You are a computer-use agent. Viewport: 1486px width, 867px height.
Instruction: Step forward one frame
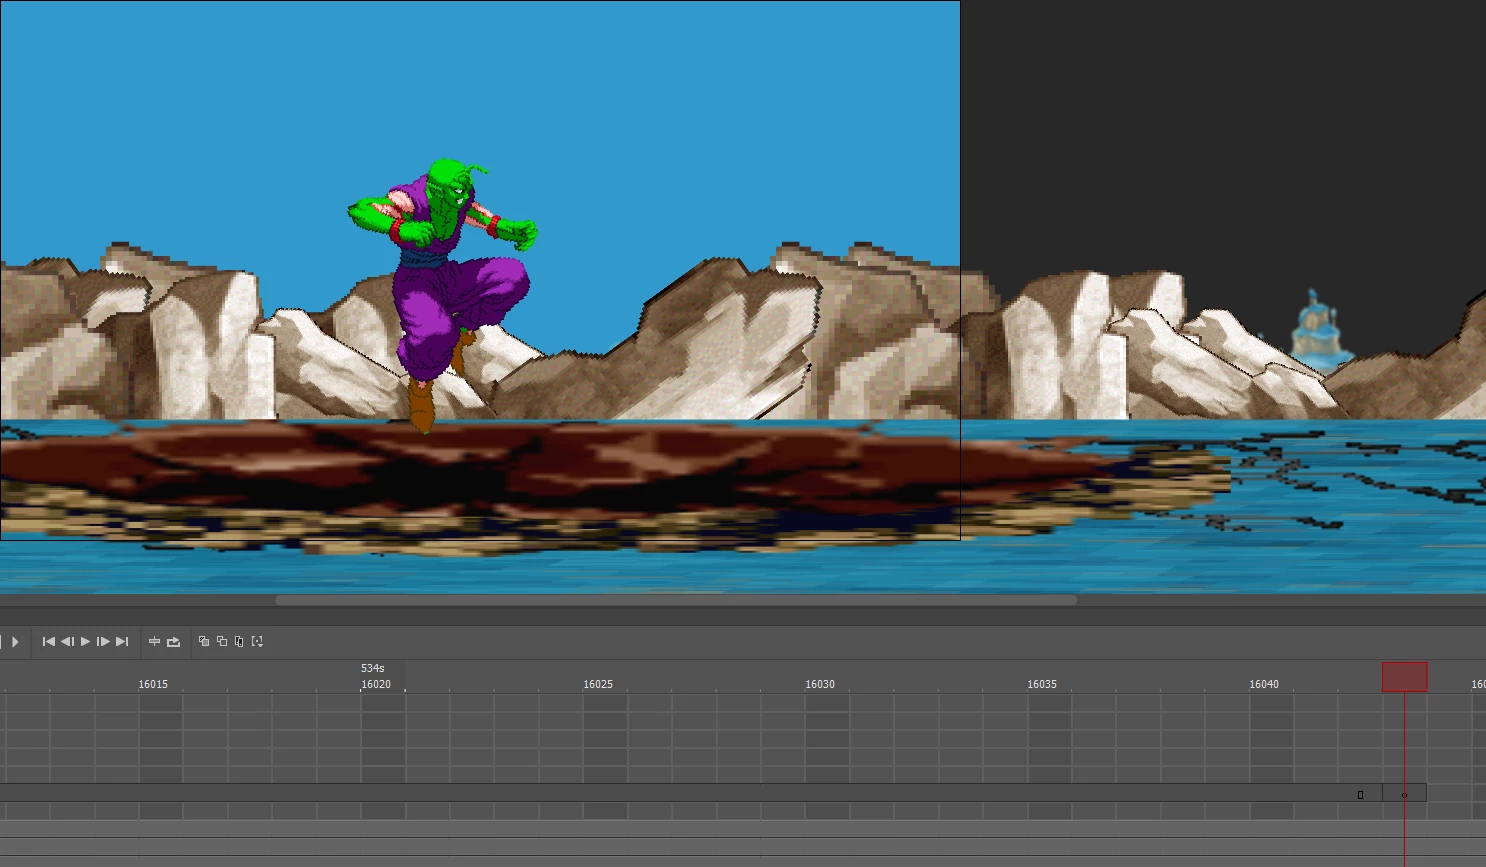click(x=103, y=642)
